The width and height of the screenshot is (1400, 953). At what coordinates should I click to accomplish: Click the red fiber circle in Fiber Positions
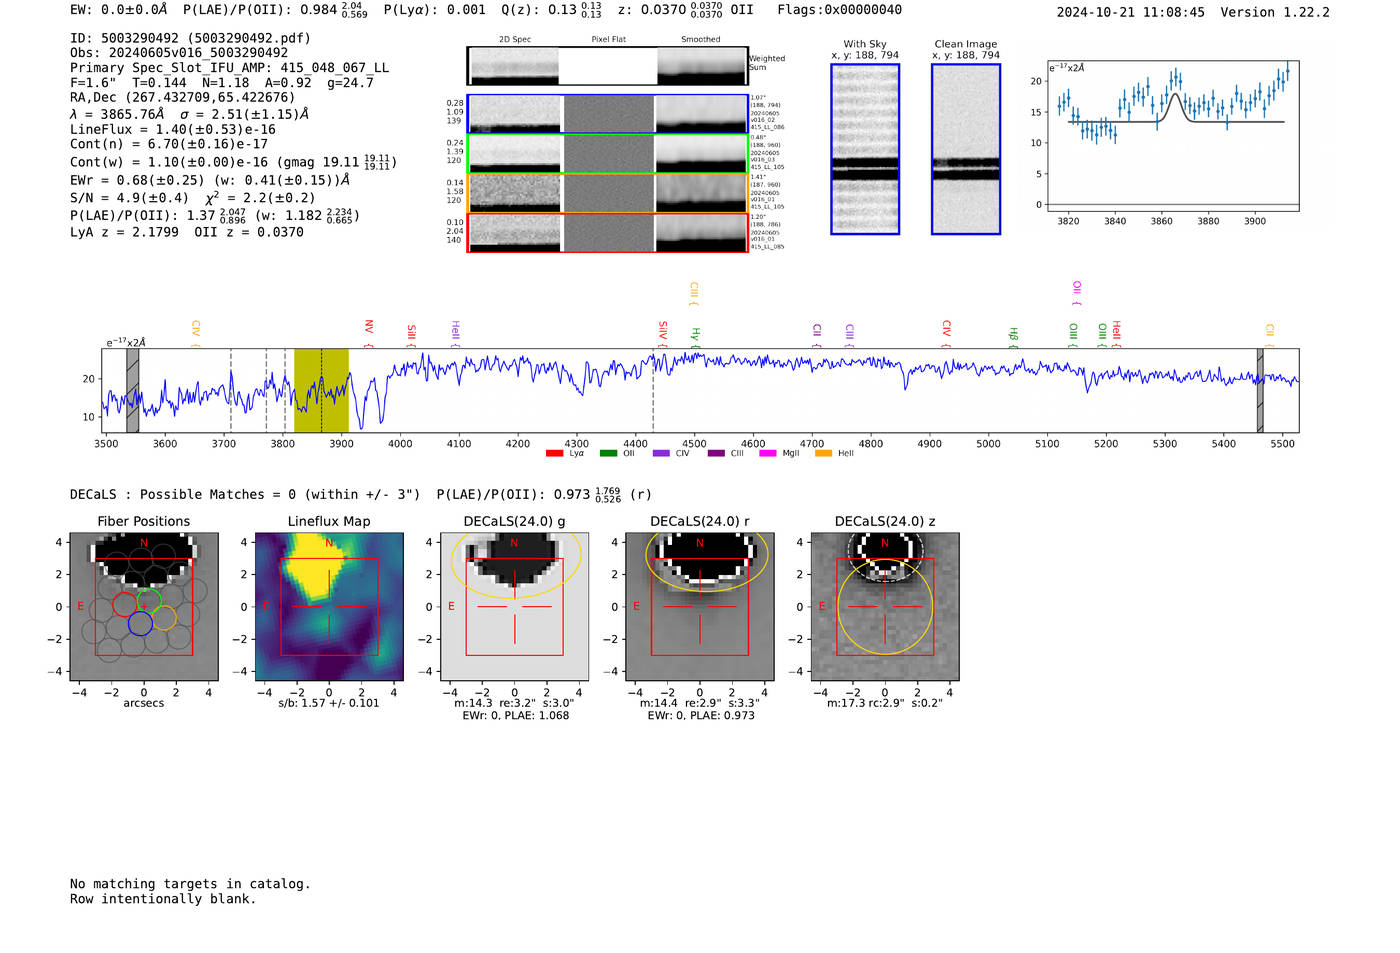125,604
